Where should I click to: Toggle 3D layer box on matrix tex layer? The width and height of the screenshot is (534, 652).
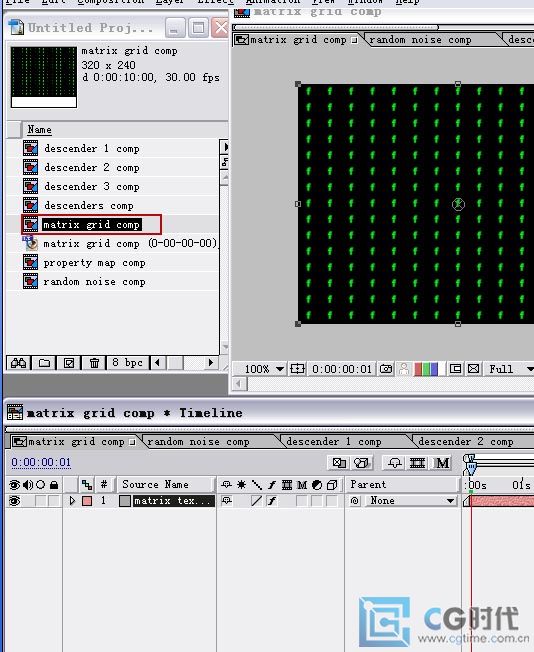(331, 501)
